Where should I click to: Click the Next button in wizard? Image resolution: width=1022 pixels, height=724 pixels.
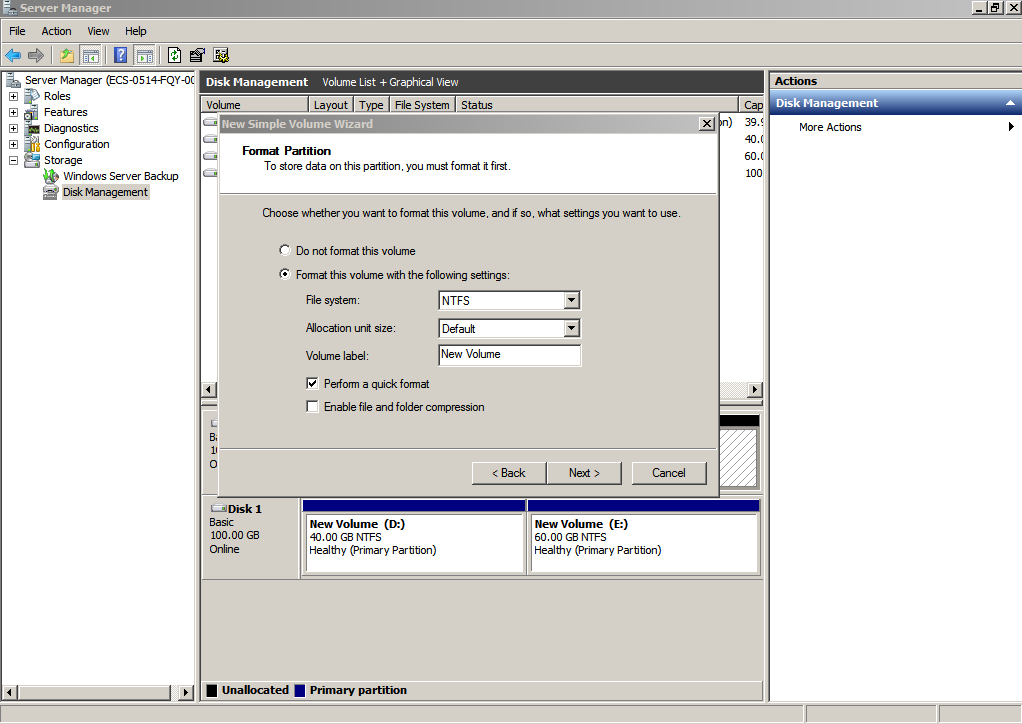click(584, 473)
